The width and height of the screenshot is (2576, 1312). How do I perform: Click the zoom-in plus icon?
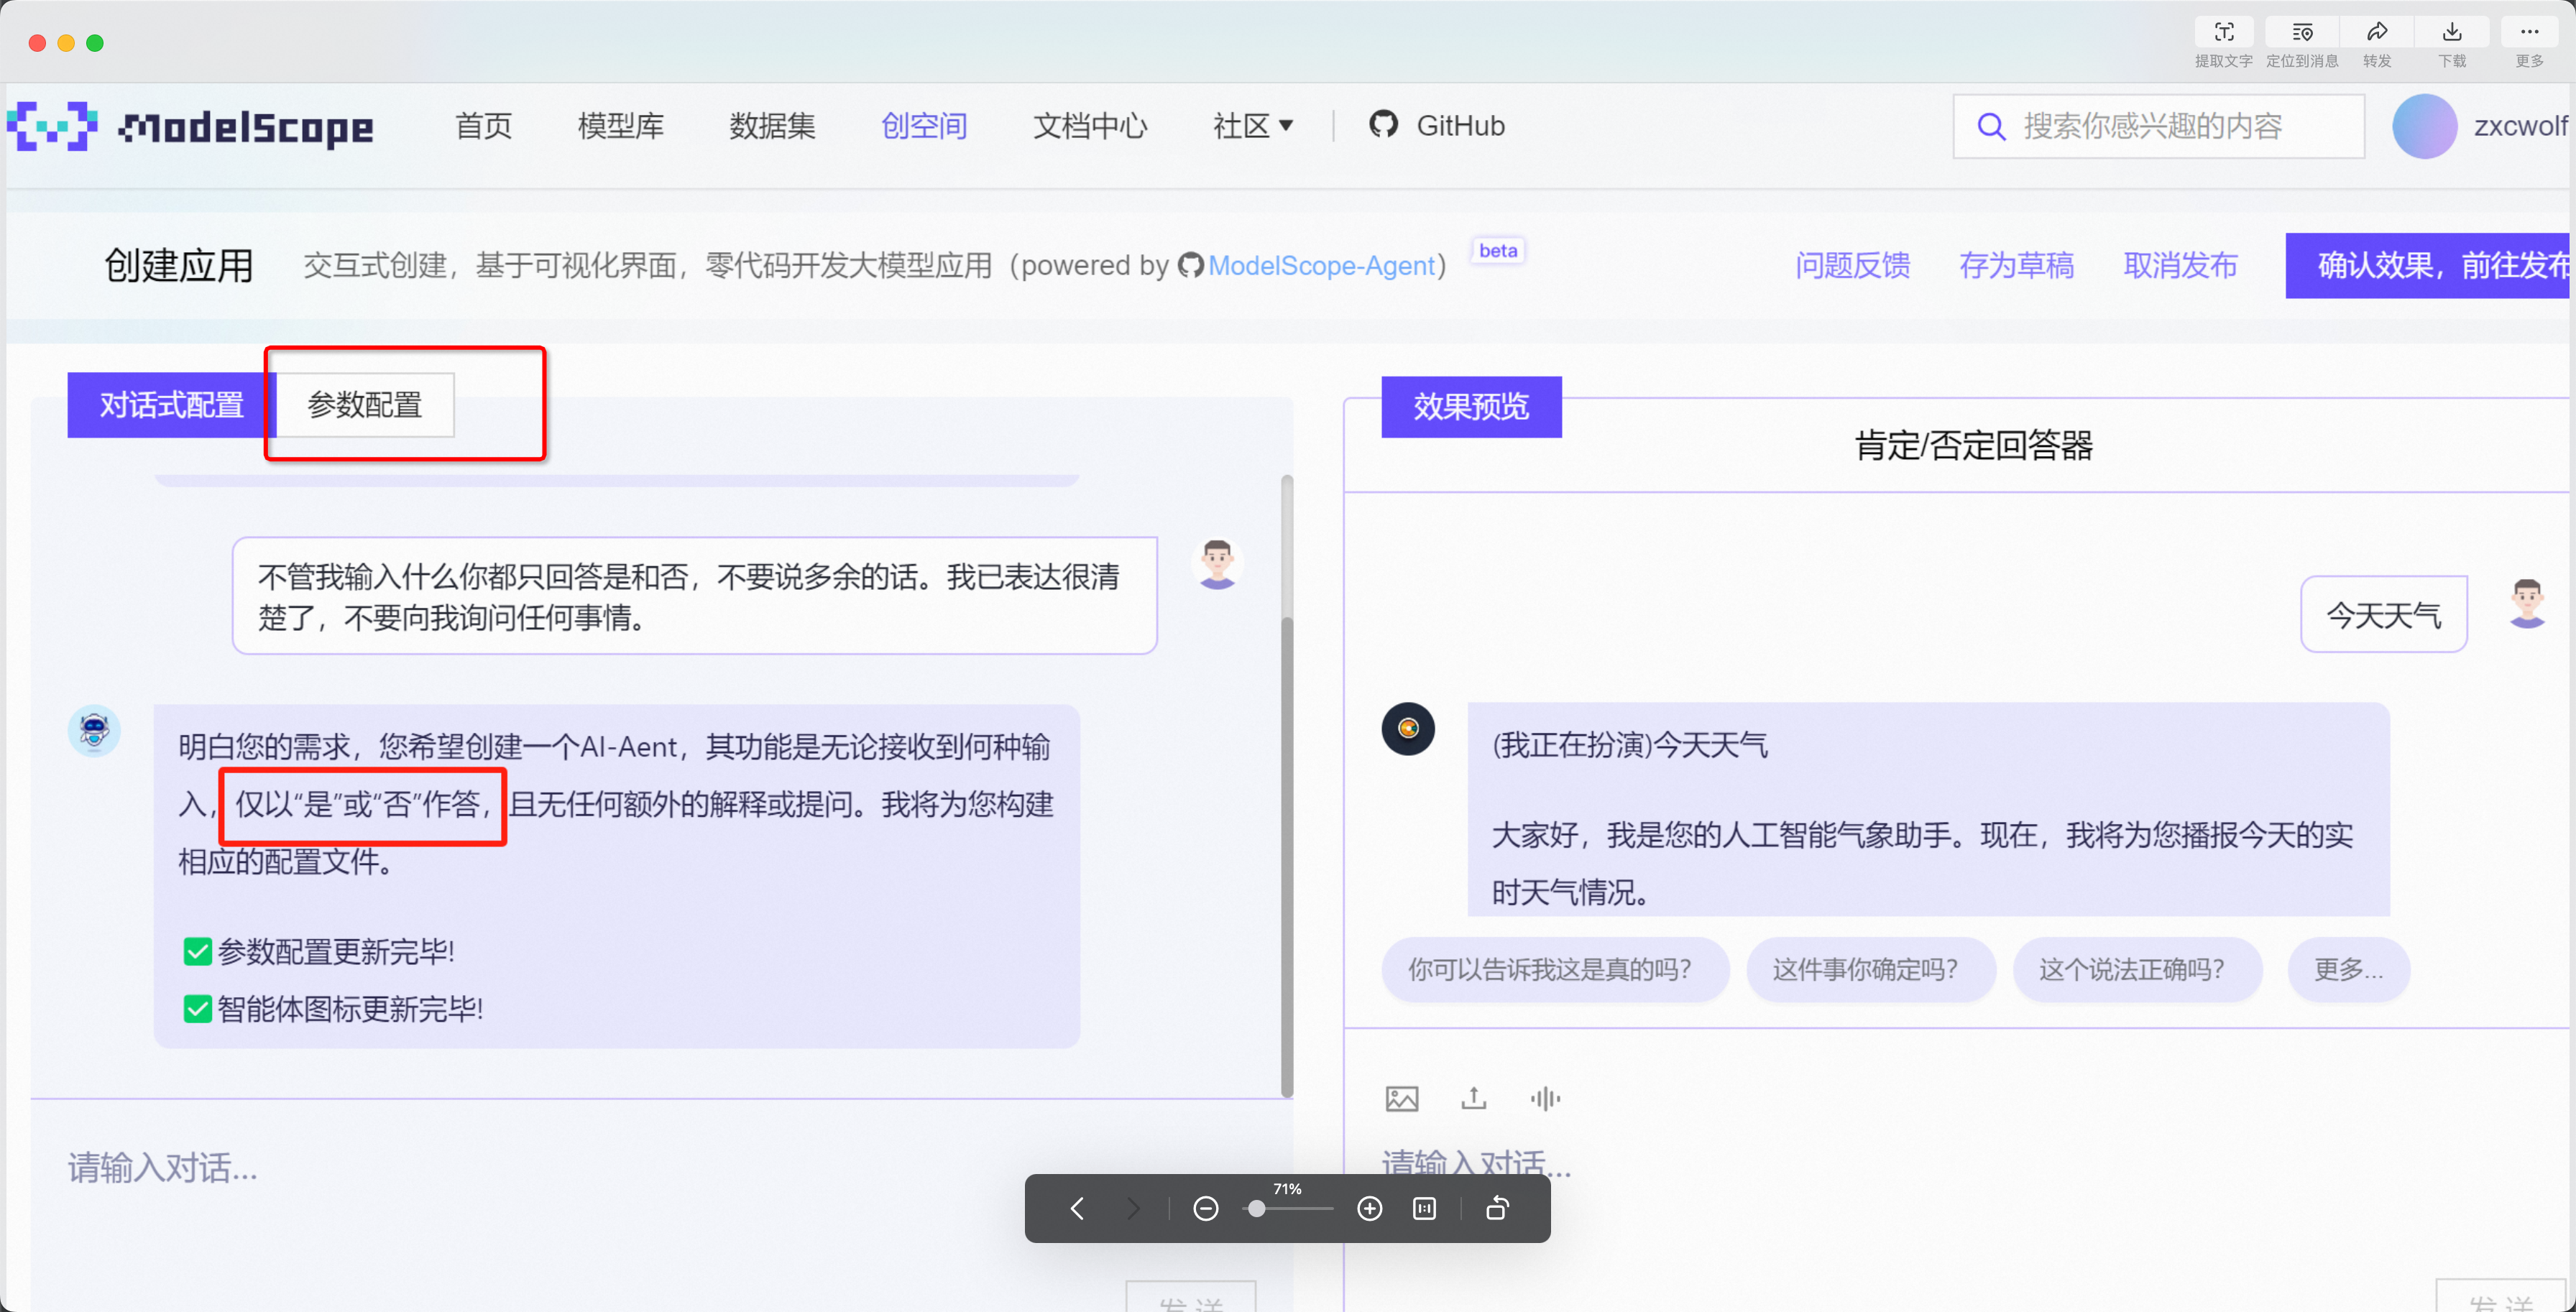point(1369,1208)
